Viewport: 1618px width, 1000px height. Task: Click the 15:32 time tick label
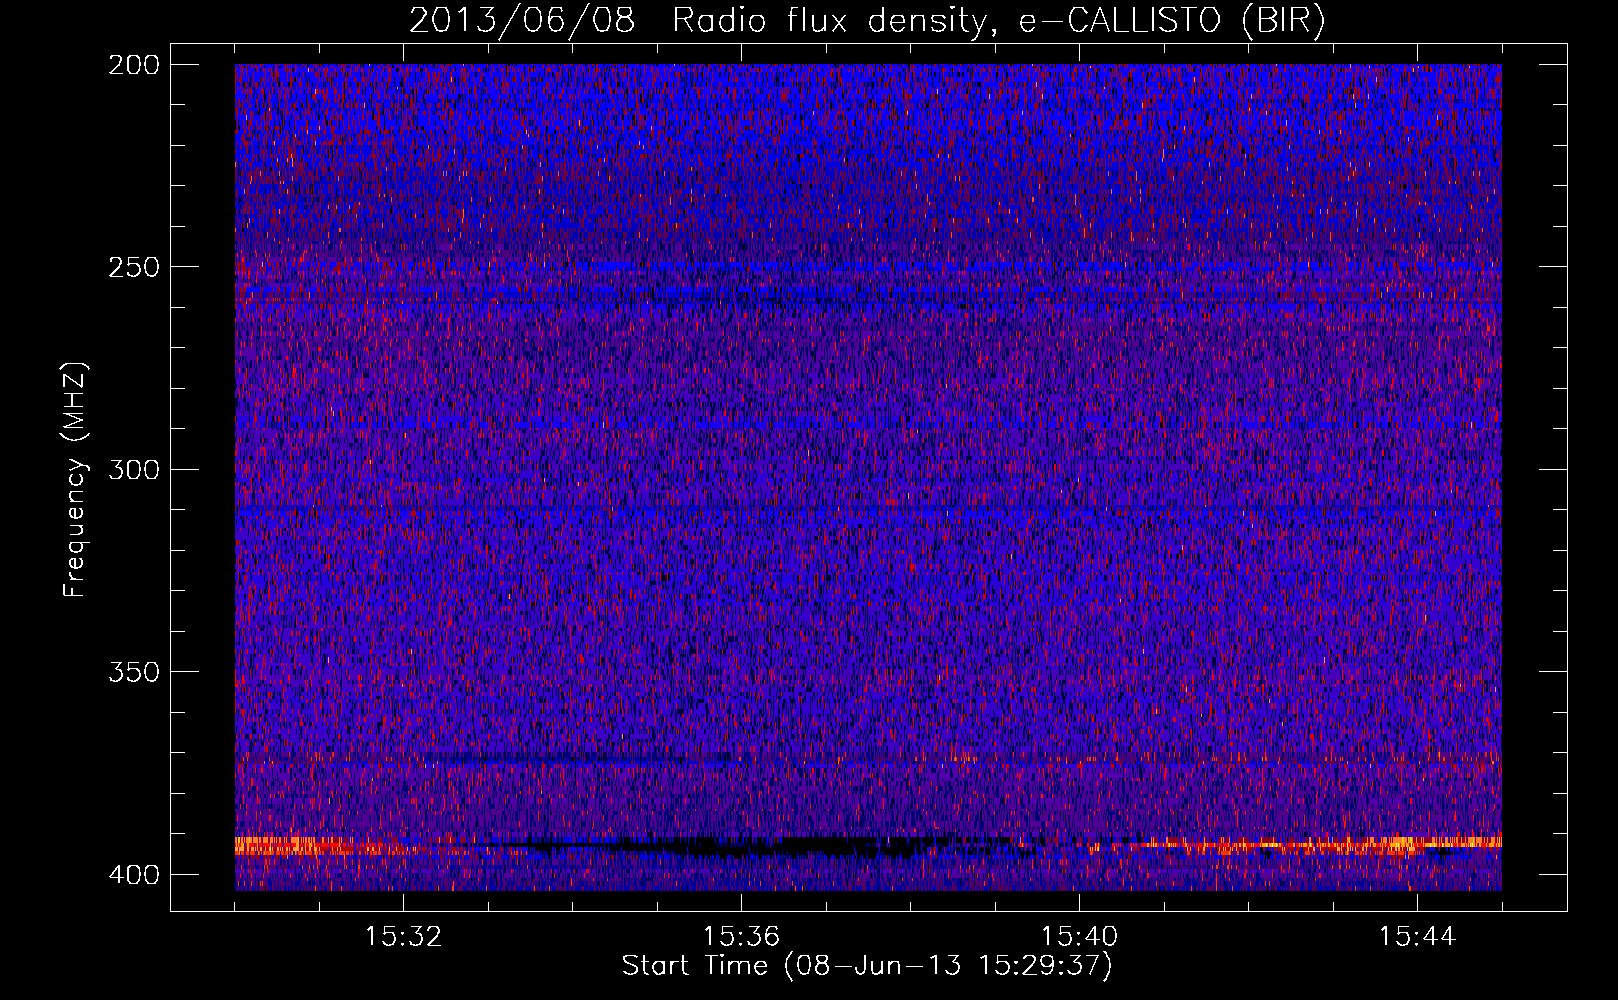(403, 937)
